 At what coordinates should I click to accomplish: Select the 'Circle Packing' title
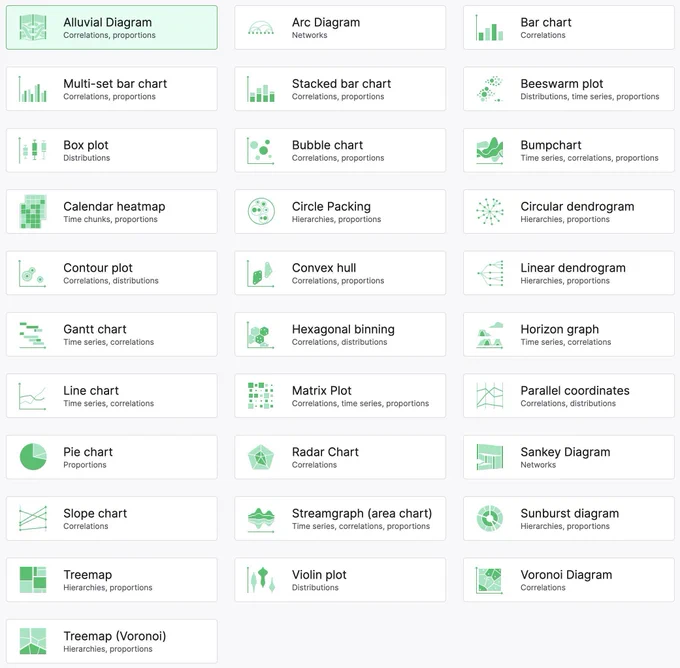331,206
